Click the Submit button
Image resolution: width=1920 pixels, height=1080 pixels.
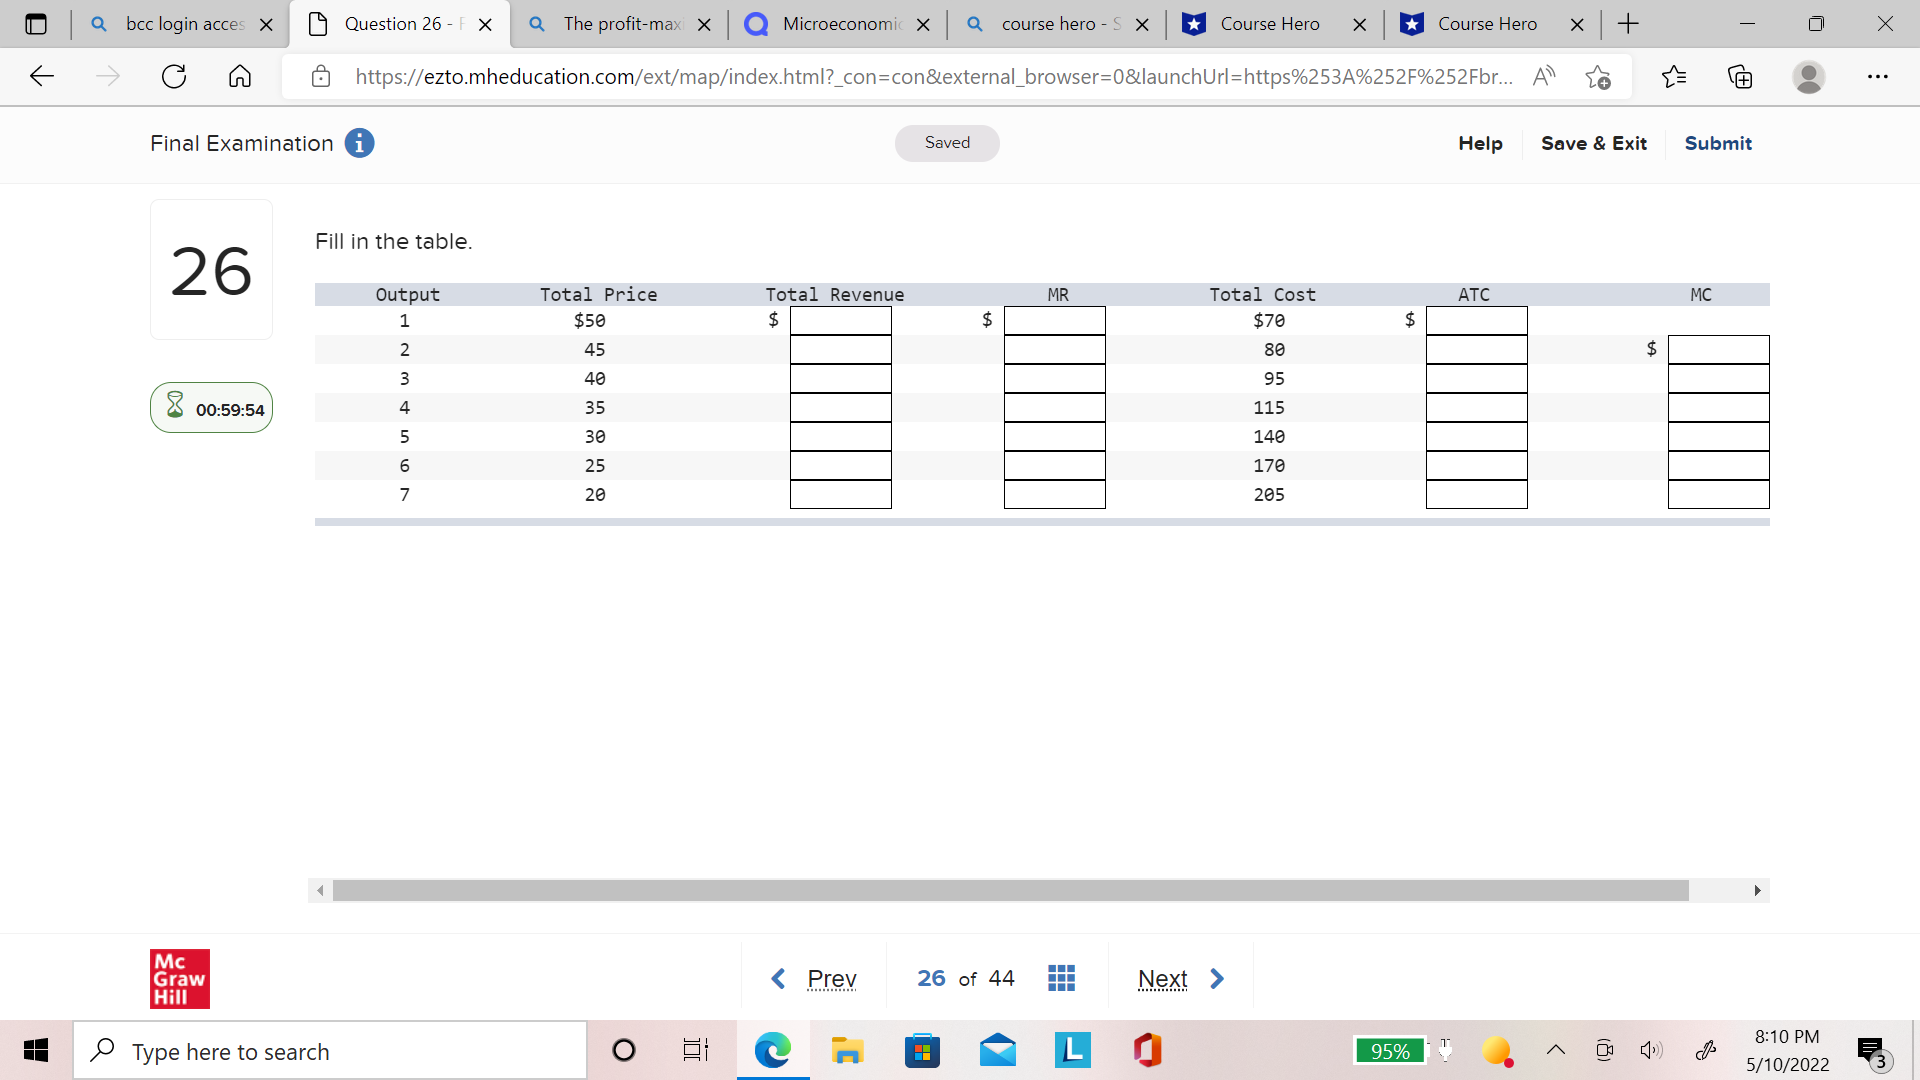click(1717, 143)
